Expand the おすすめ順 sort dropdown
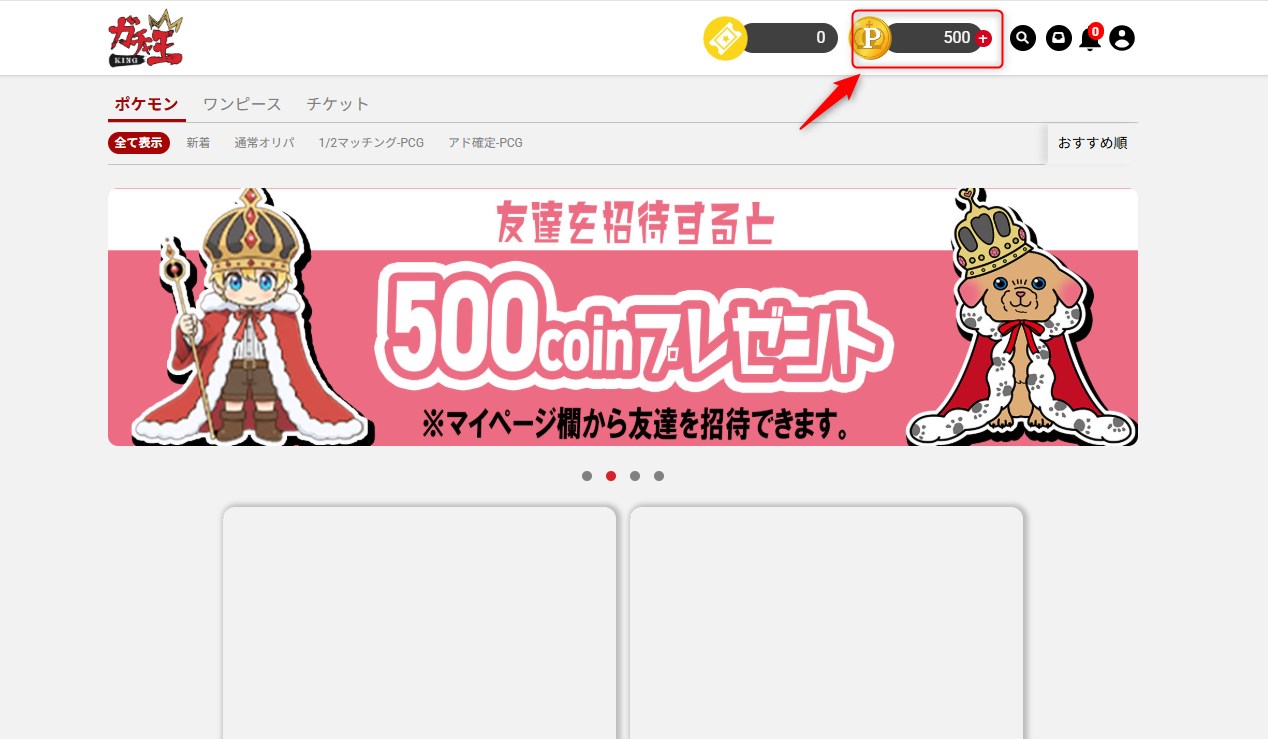Screen dimensions: 1268x739 pyautogui.click(x=1092, y=143)
